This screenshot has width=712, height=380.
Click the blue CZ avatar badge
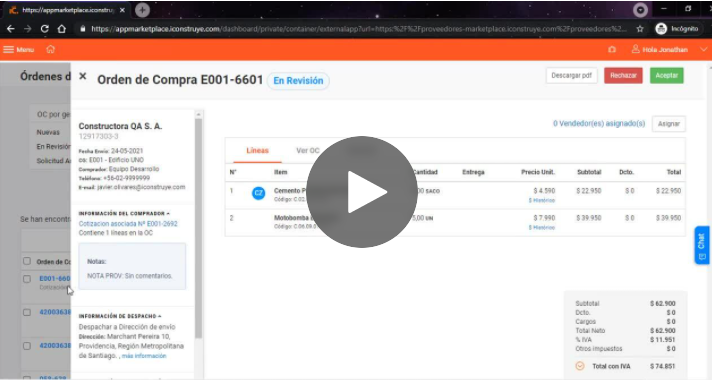coord(258,193)
